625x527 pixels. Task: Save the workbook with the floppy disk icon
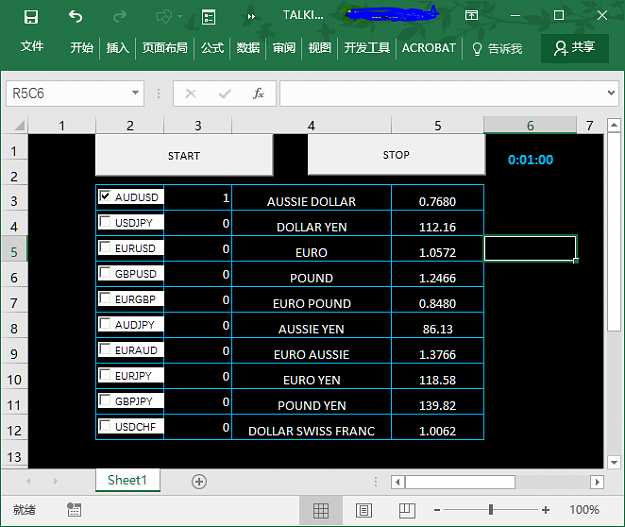coord(31,17)
